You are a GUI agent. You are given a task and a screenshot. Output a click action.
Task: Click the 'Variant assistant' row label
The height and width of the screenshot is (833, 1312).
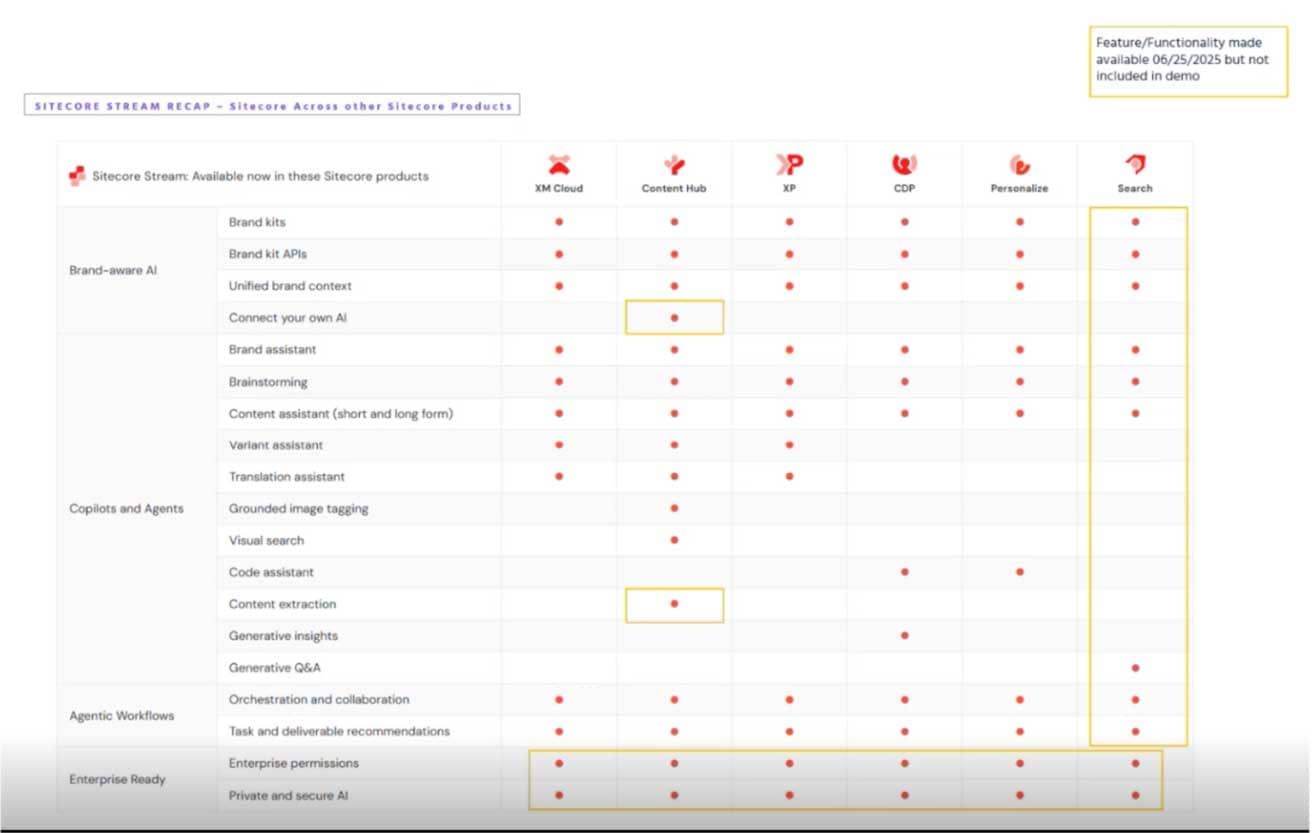276,445
